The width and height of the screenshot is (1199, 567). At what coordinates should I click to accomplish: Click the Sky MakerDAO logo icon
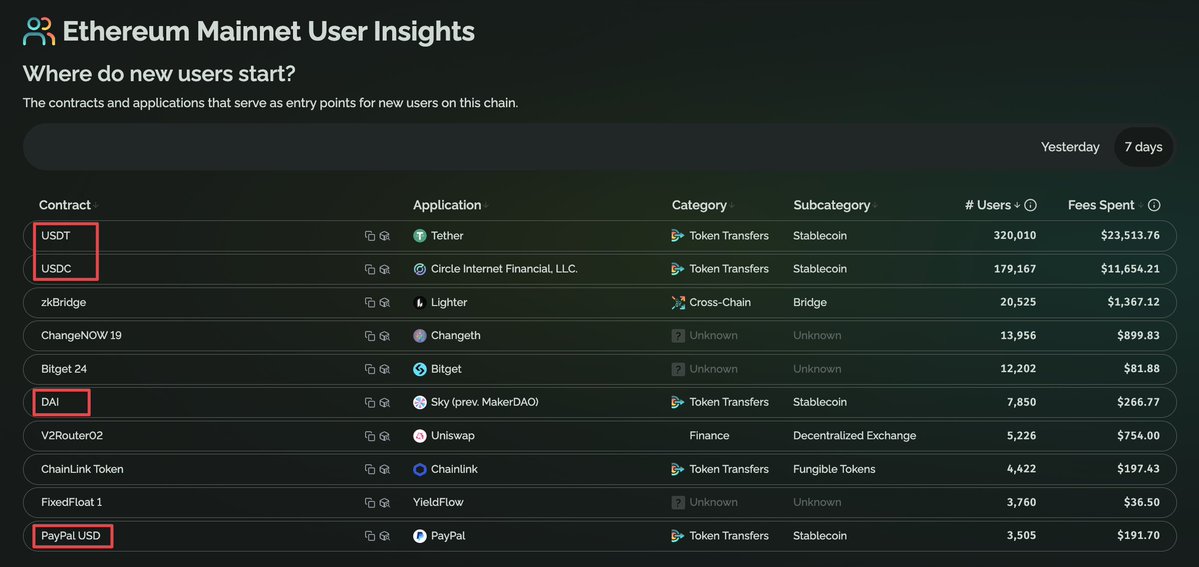pos(420,402)
